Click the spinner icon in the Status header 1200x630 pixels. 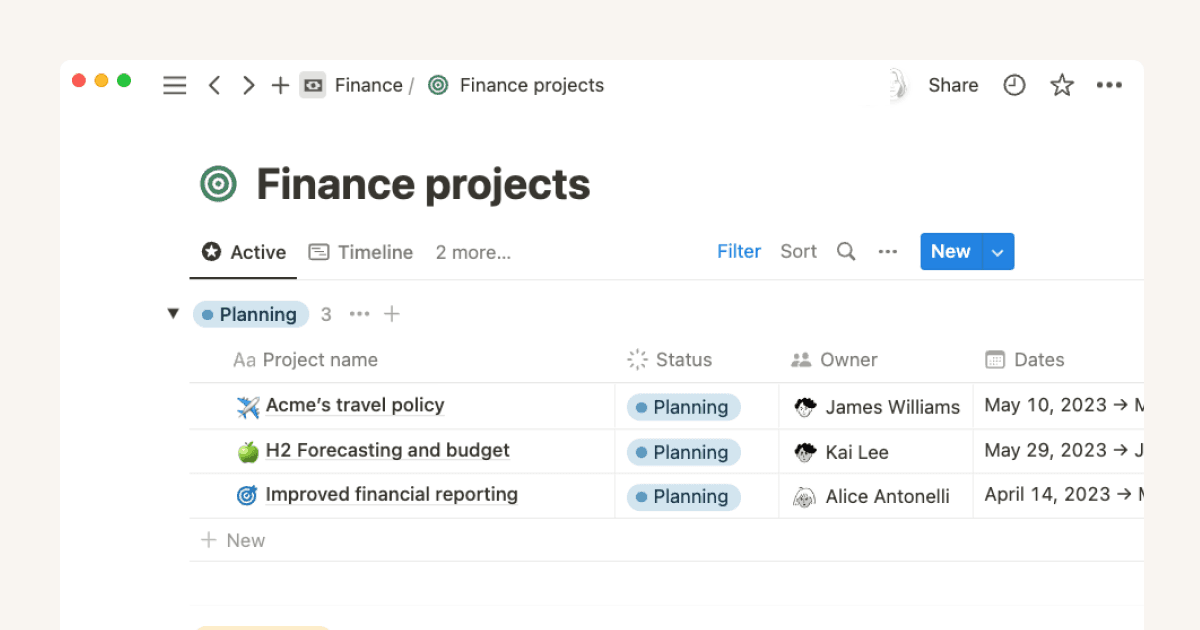(x=636, y=359)
